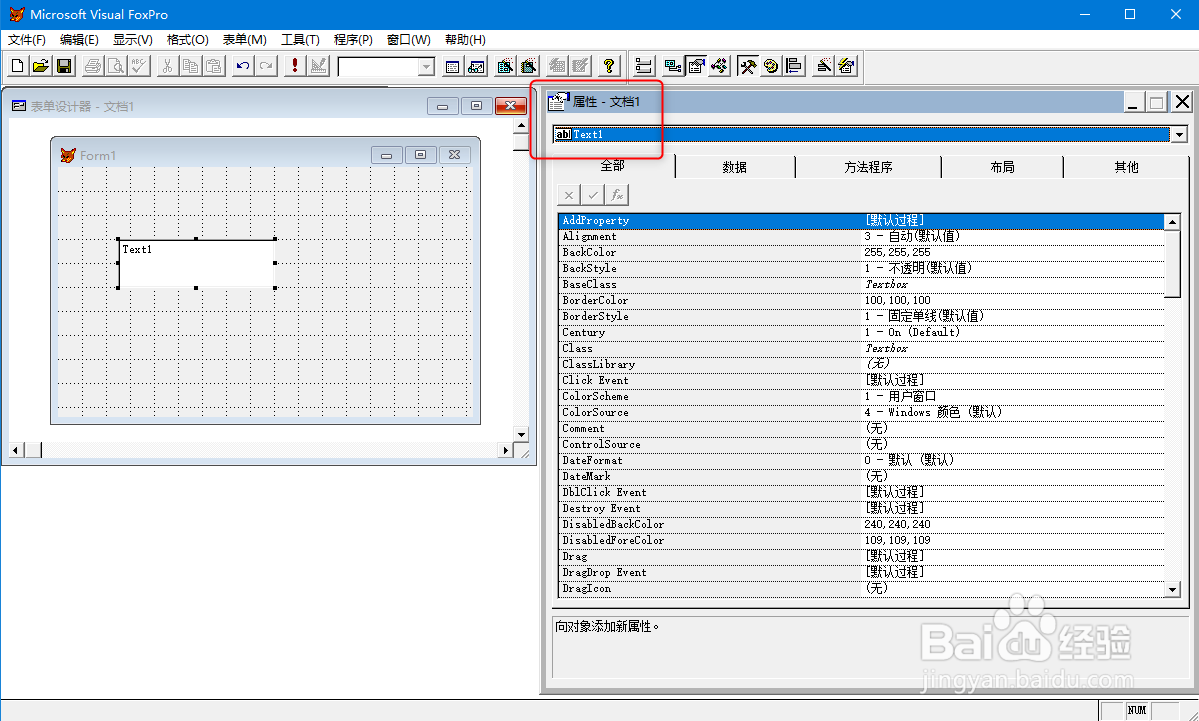Click the Copy icon in the toolbar
Screen dimensions: 1199x721
pyautogui.click(x=190, y=67)
